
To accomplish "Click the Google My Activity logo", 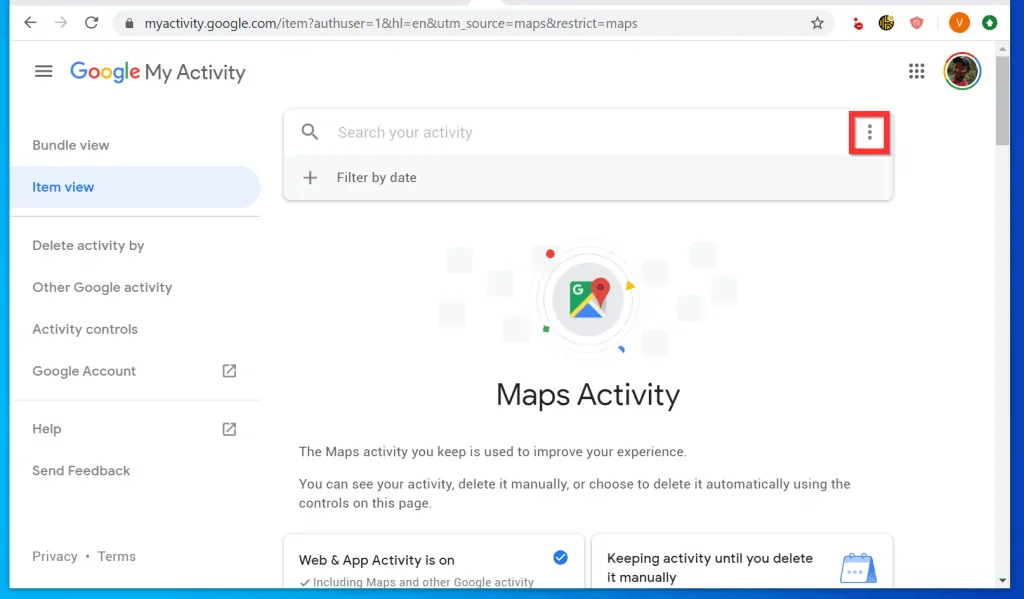I will click(x=157, y=72).
